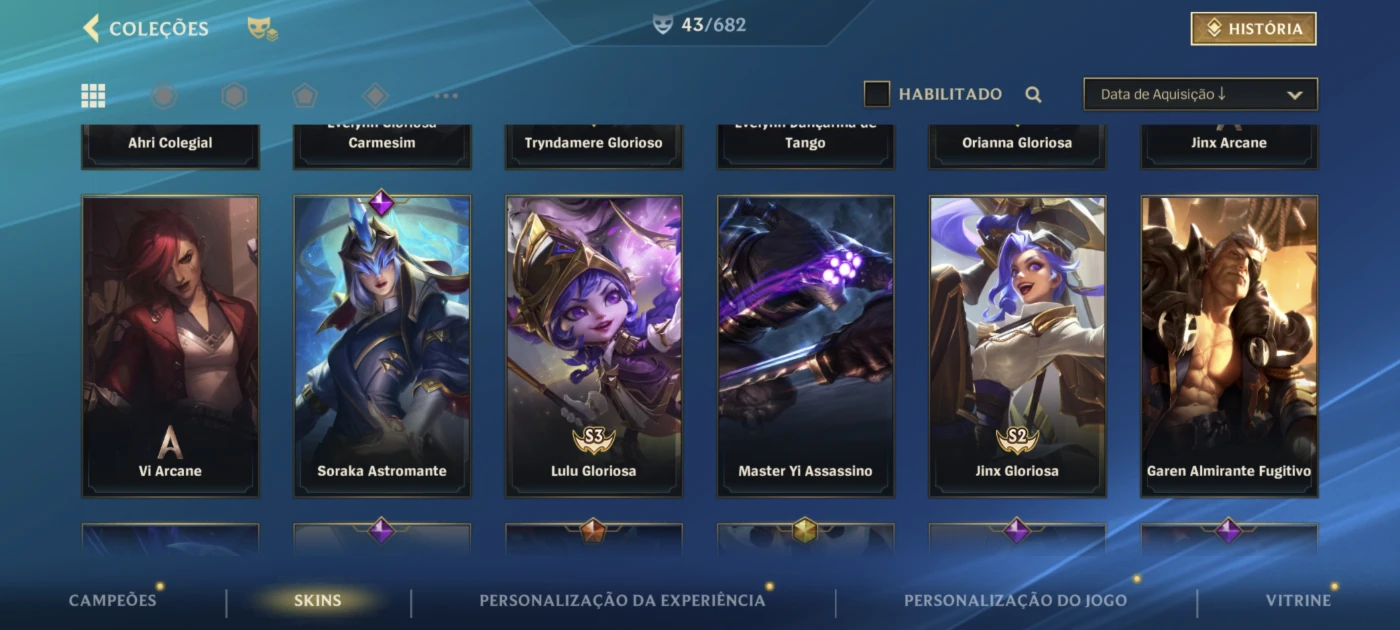Screen dimensions: 1400x630
Task: Expand the Data de Aquisição sort dropdown
Action: [x=1200, y=94]
